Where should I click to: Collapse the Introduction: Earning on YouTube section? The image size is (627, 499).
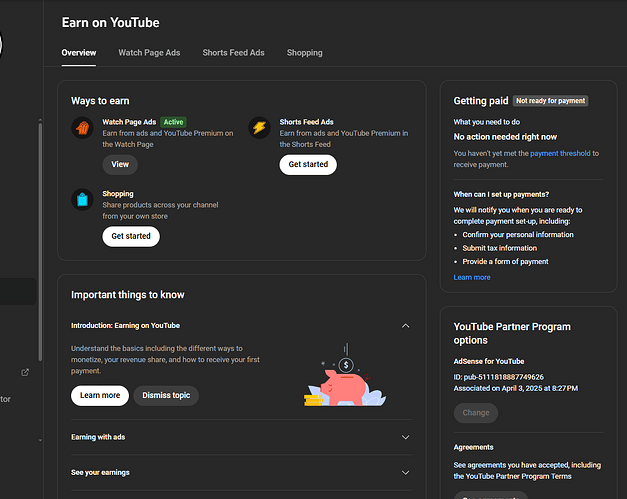pos(405,326)
